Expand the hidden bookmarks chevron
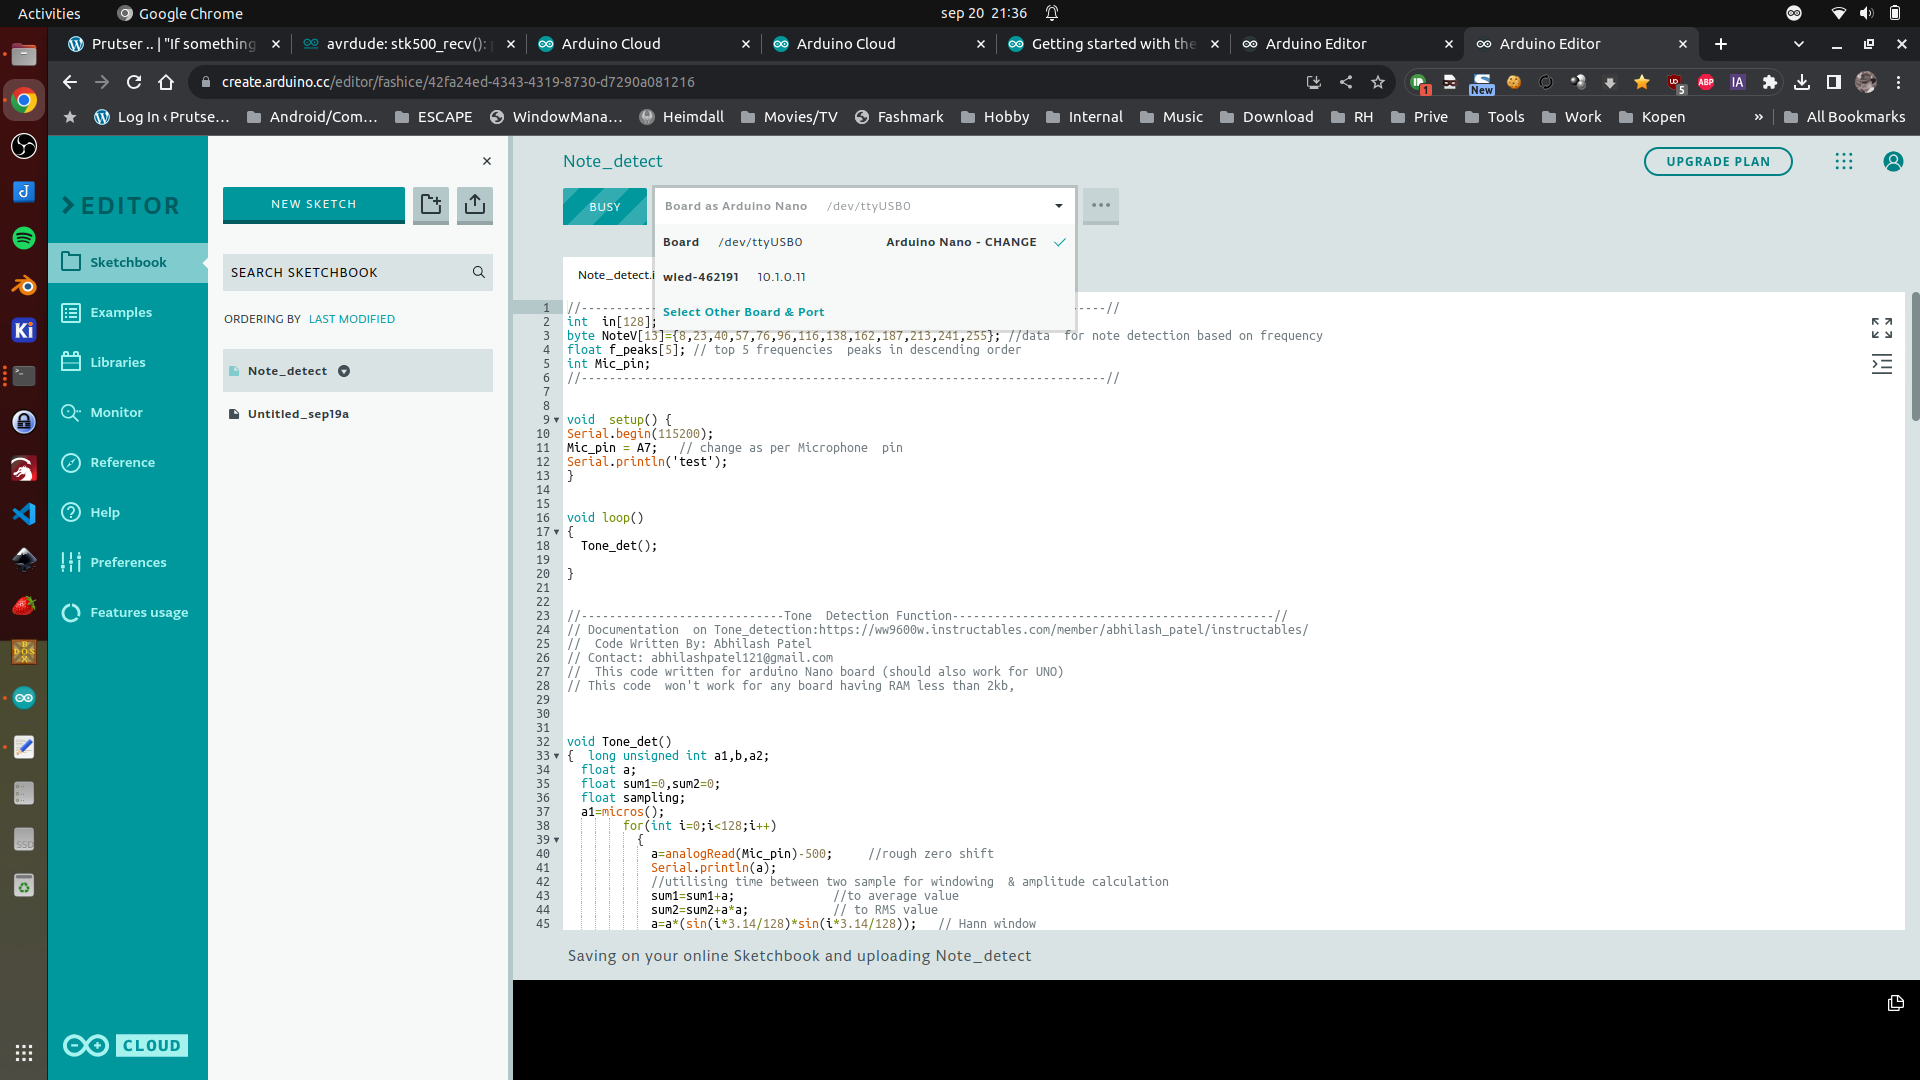Screen dimensions: 1920x1080 pos(1759,117)
